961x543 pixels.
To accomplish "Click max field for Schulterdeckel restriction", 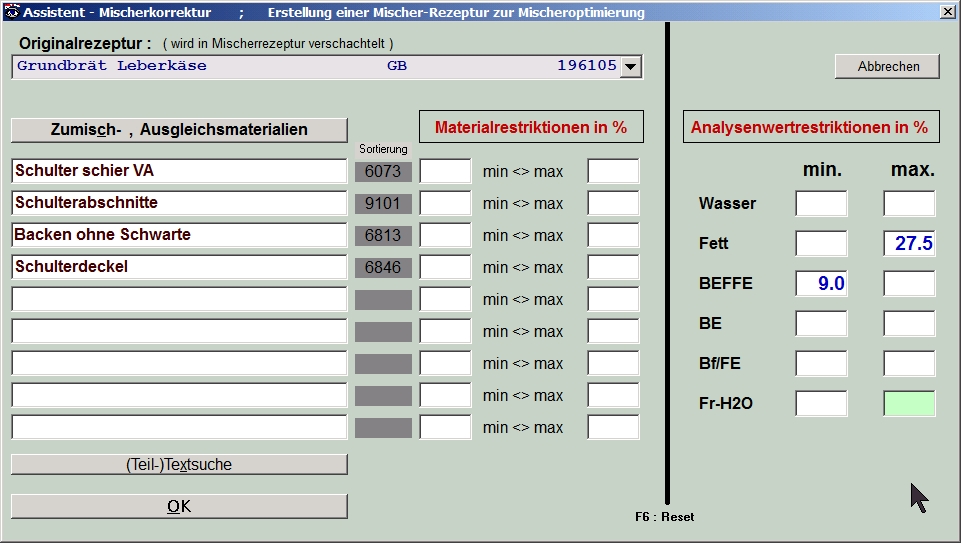I will tap(613, 268).
